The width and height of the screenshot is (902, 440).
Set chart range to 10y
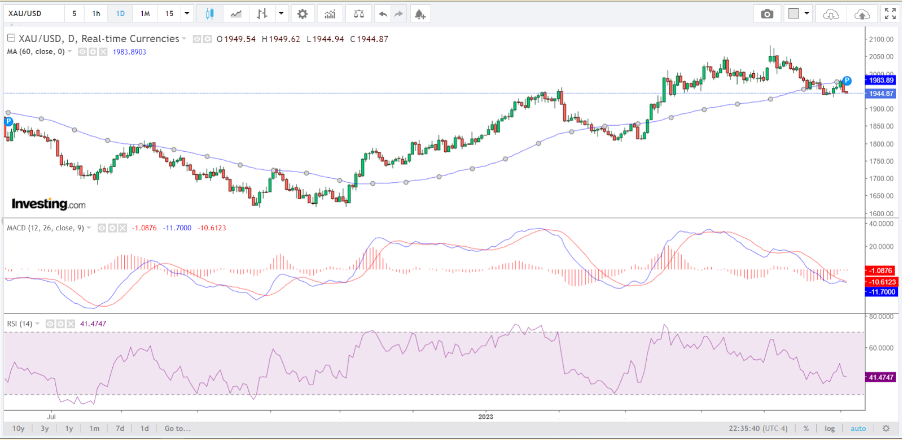(19, 428)
